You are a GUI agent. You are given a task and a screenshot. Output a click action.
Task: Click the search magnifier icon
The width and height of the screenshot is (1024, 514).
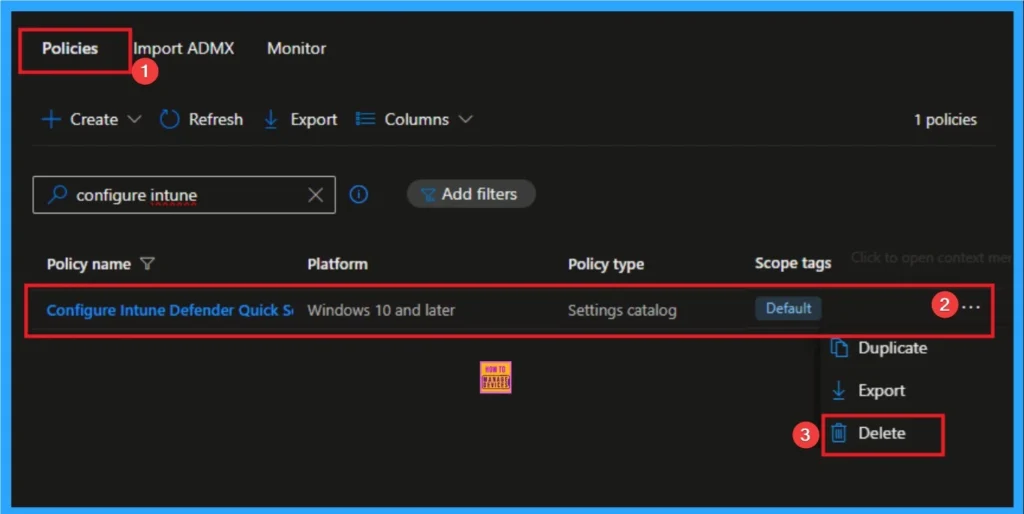pyautogui.click(x=57, y=194)
